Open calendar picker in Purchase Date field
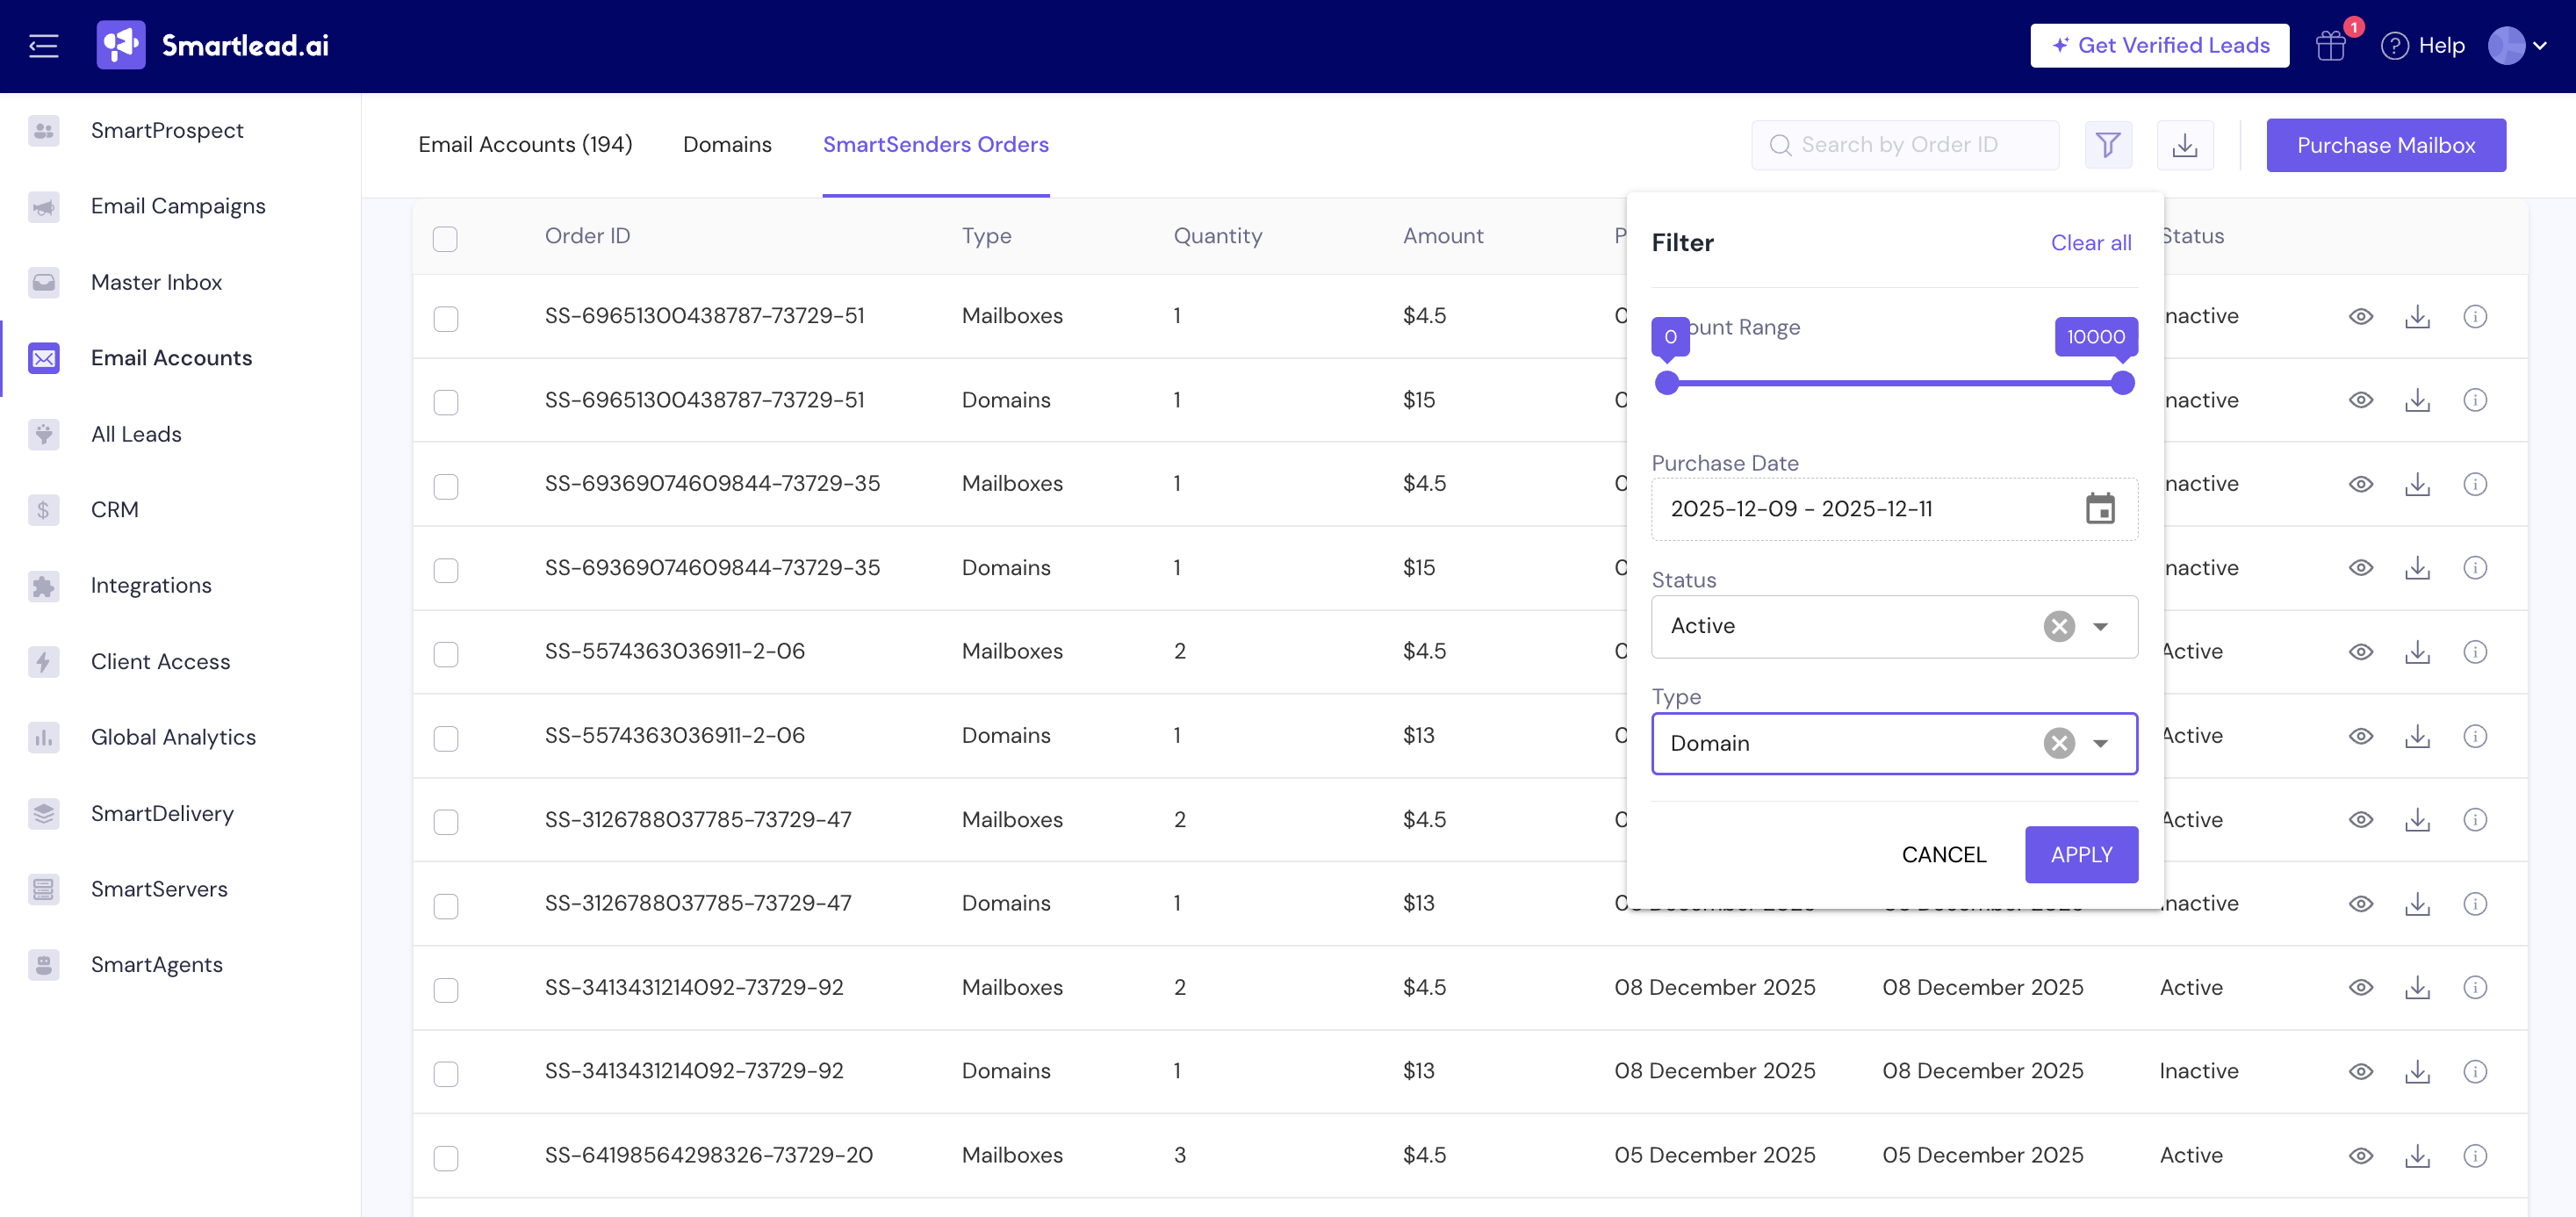2576x1217 pixels. tap(2100, 508)
